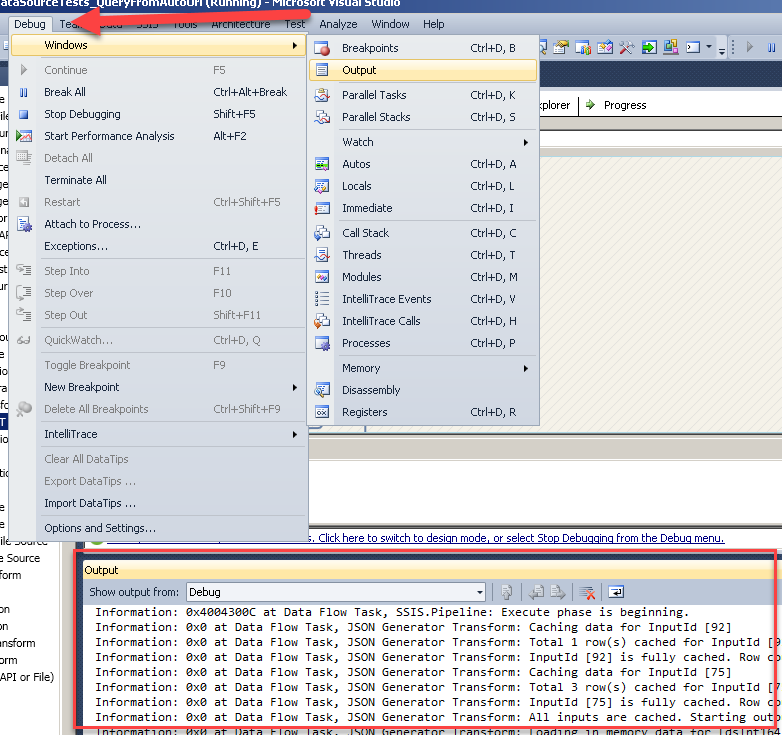Open the Threads window
Viewport: 782px width, 735px height.
423,255
